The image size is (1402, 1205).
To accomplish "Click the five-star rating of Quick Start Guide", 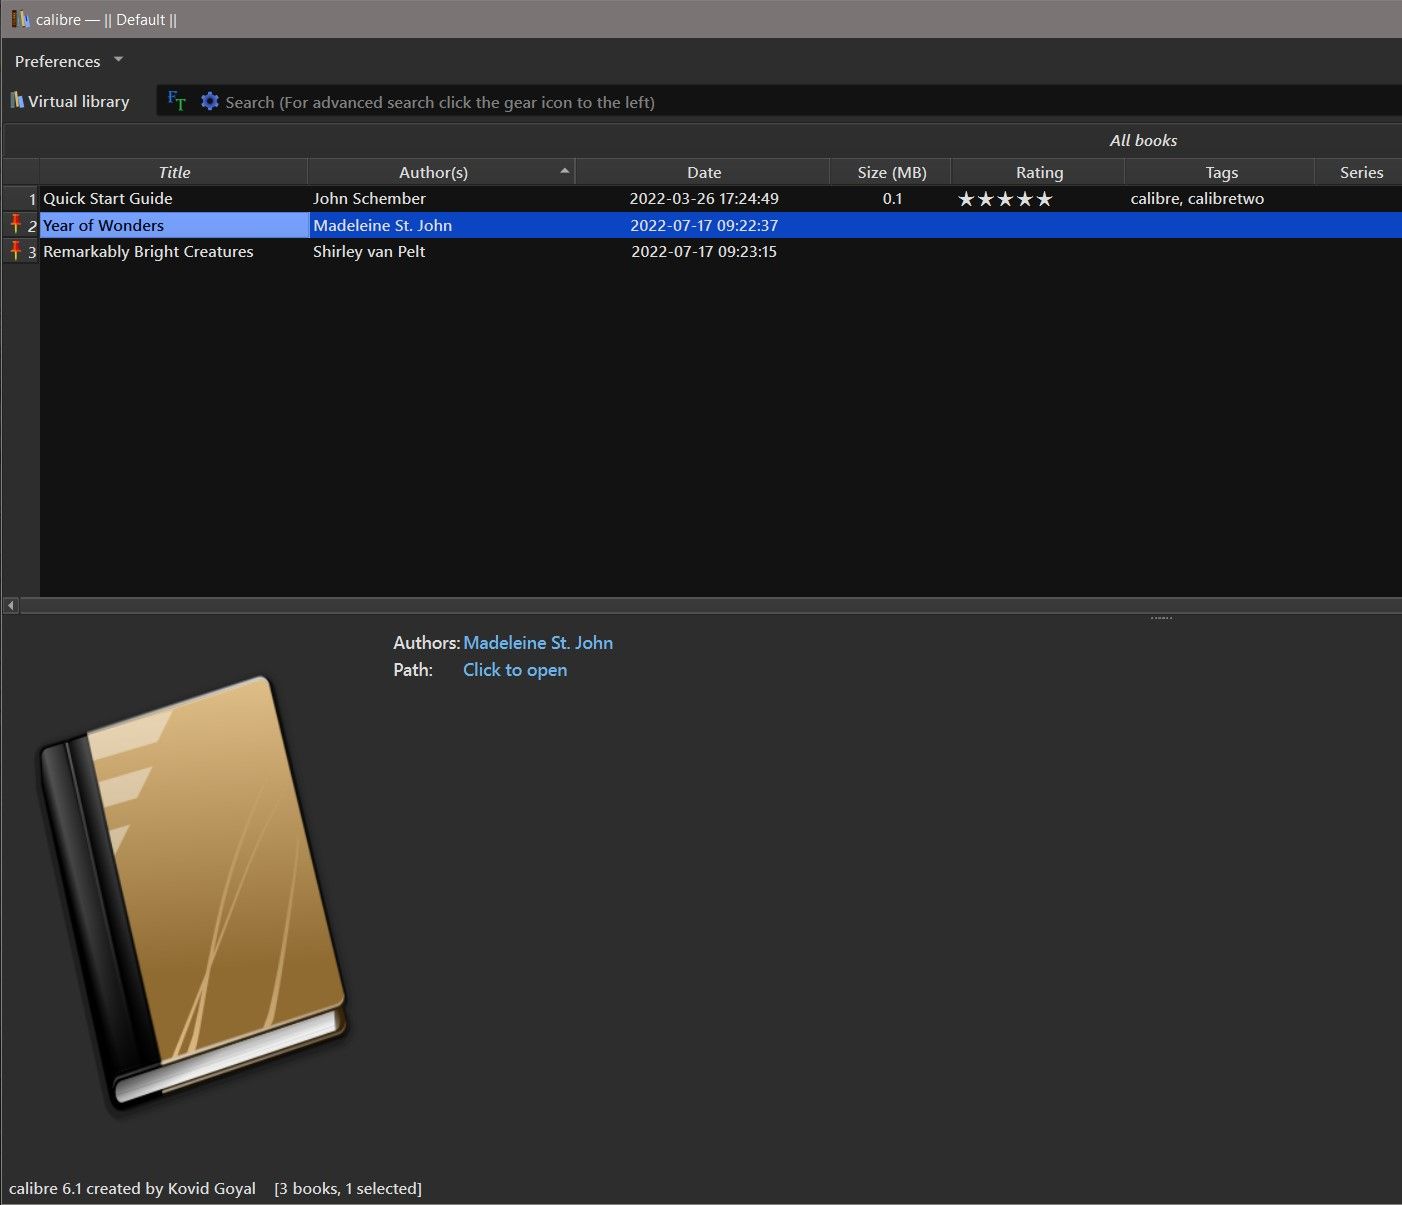I will [1005, 199].
